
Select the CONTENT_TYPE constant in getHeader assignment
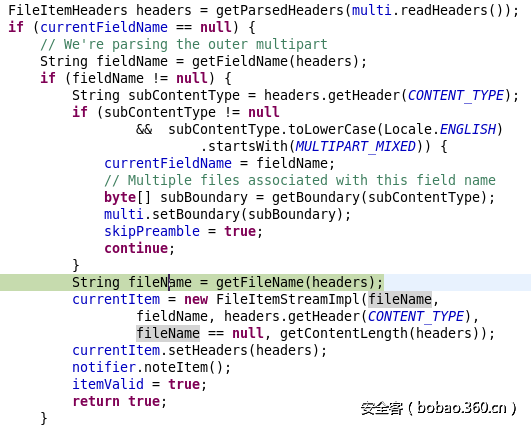pos(456,95)
